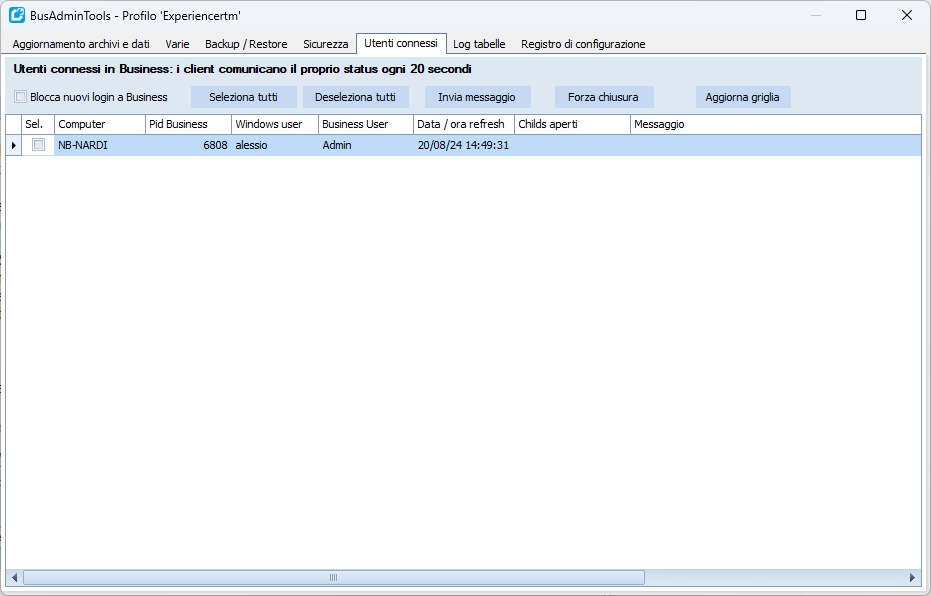The width and height of the screenshot is (931, 596).
Task: Click the Deseleziona tutti button
Action: coord(355,97)
